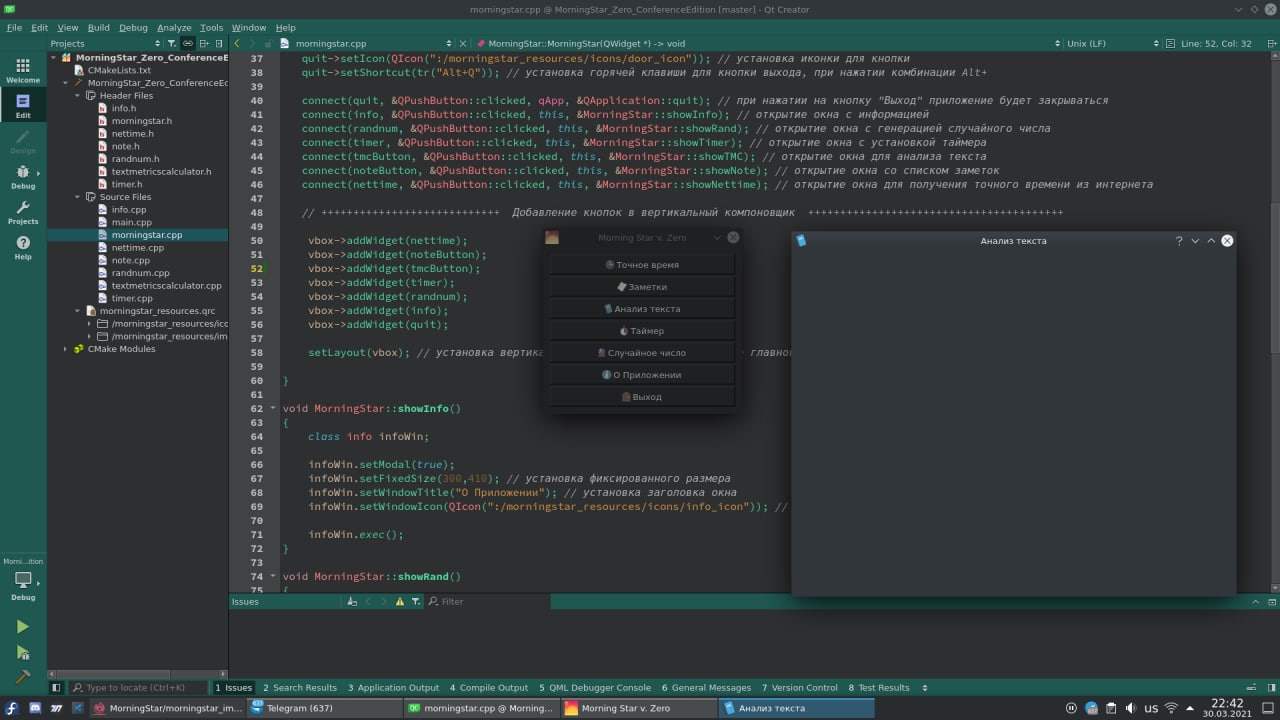Click 'Выход' button
The image size is (1280, 720).
click(642, 397)
